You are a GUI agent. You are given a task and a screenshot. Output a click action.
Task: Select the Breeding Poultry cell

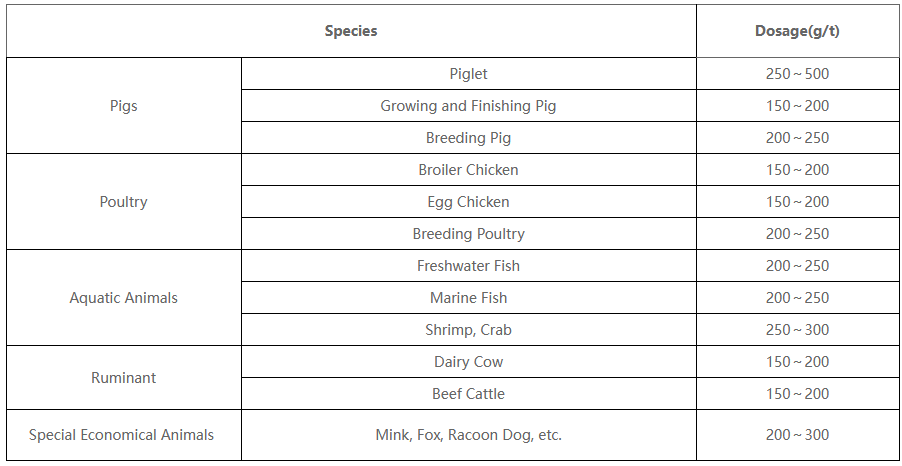pos(468,234)
